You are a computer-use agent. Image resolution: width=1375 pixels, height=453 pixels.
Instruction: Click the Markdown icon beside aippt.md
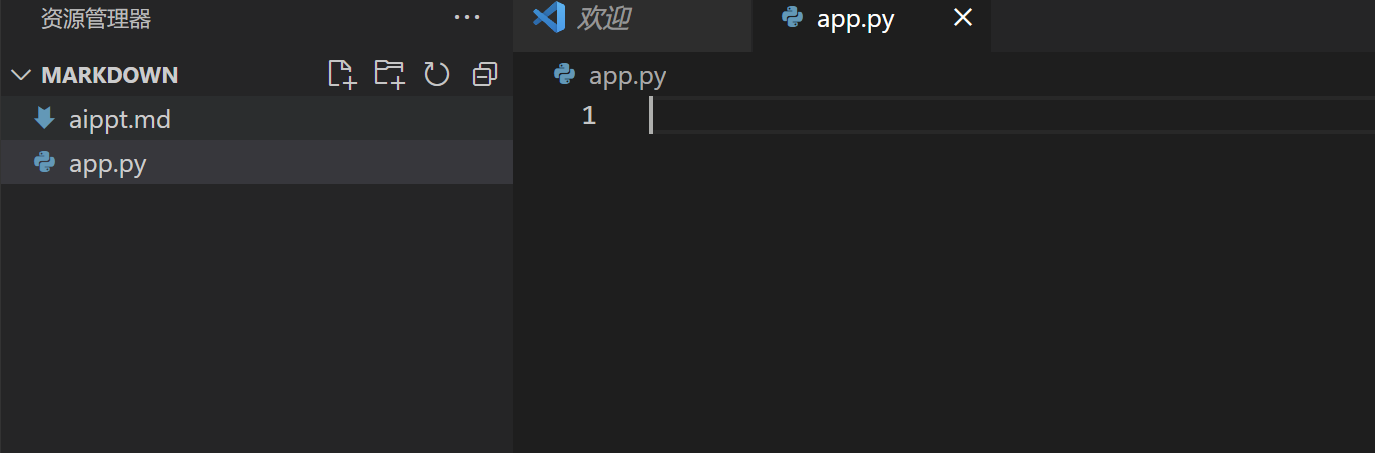click(x=44, y=119)
